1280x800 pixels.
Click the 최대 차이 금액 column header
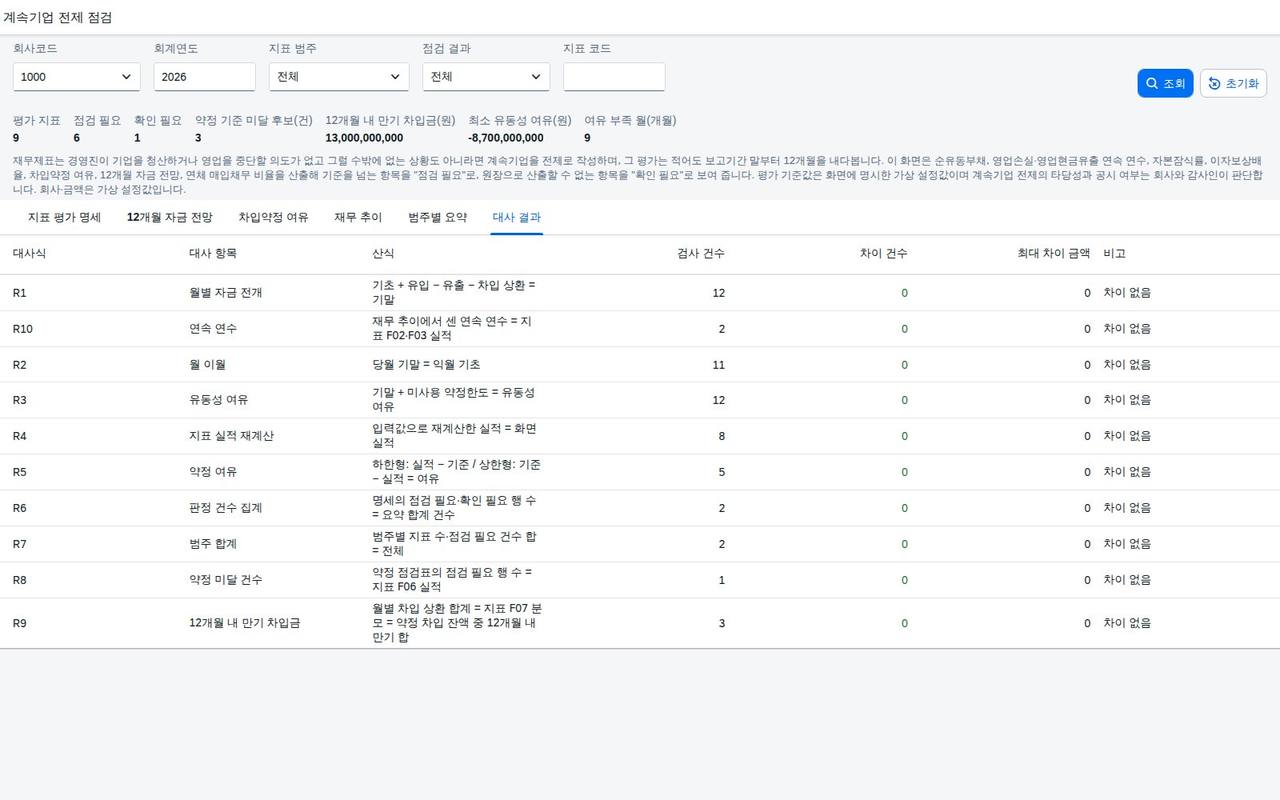(1054, 254)
